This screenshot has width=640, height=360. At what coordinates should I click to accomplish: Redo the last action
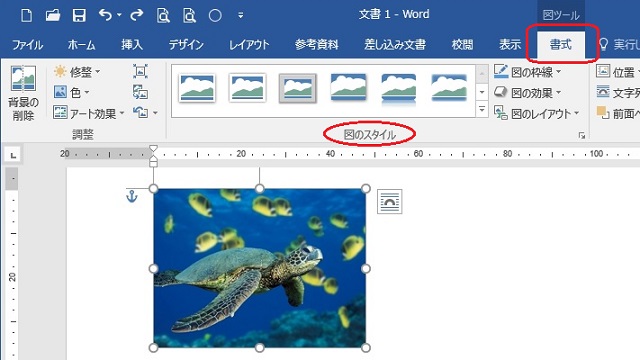[136, 16]
